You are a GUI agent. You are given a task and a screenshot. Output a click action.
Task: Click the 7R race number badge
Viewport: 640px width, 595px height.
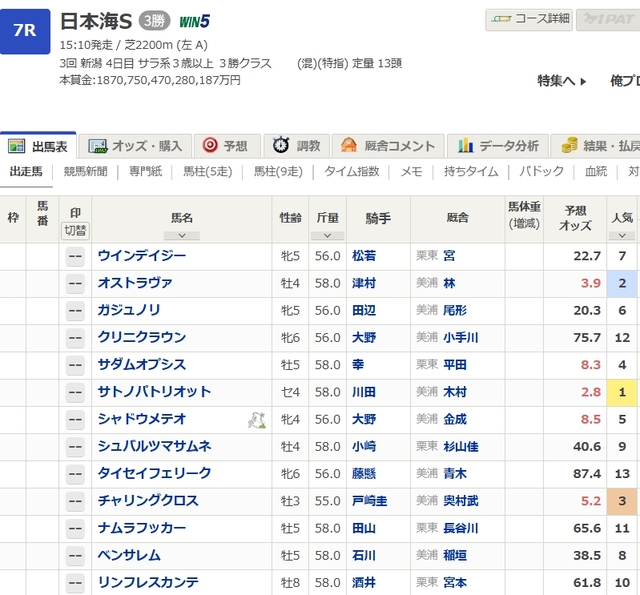coord(25,31)
